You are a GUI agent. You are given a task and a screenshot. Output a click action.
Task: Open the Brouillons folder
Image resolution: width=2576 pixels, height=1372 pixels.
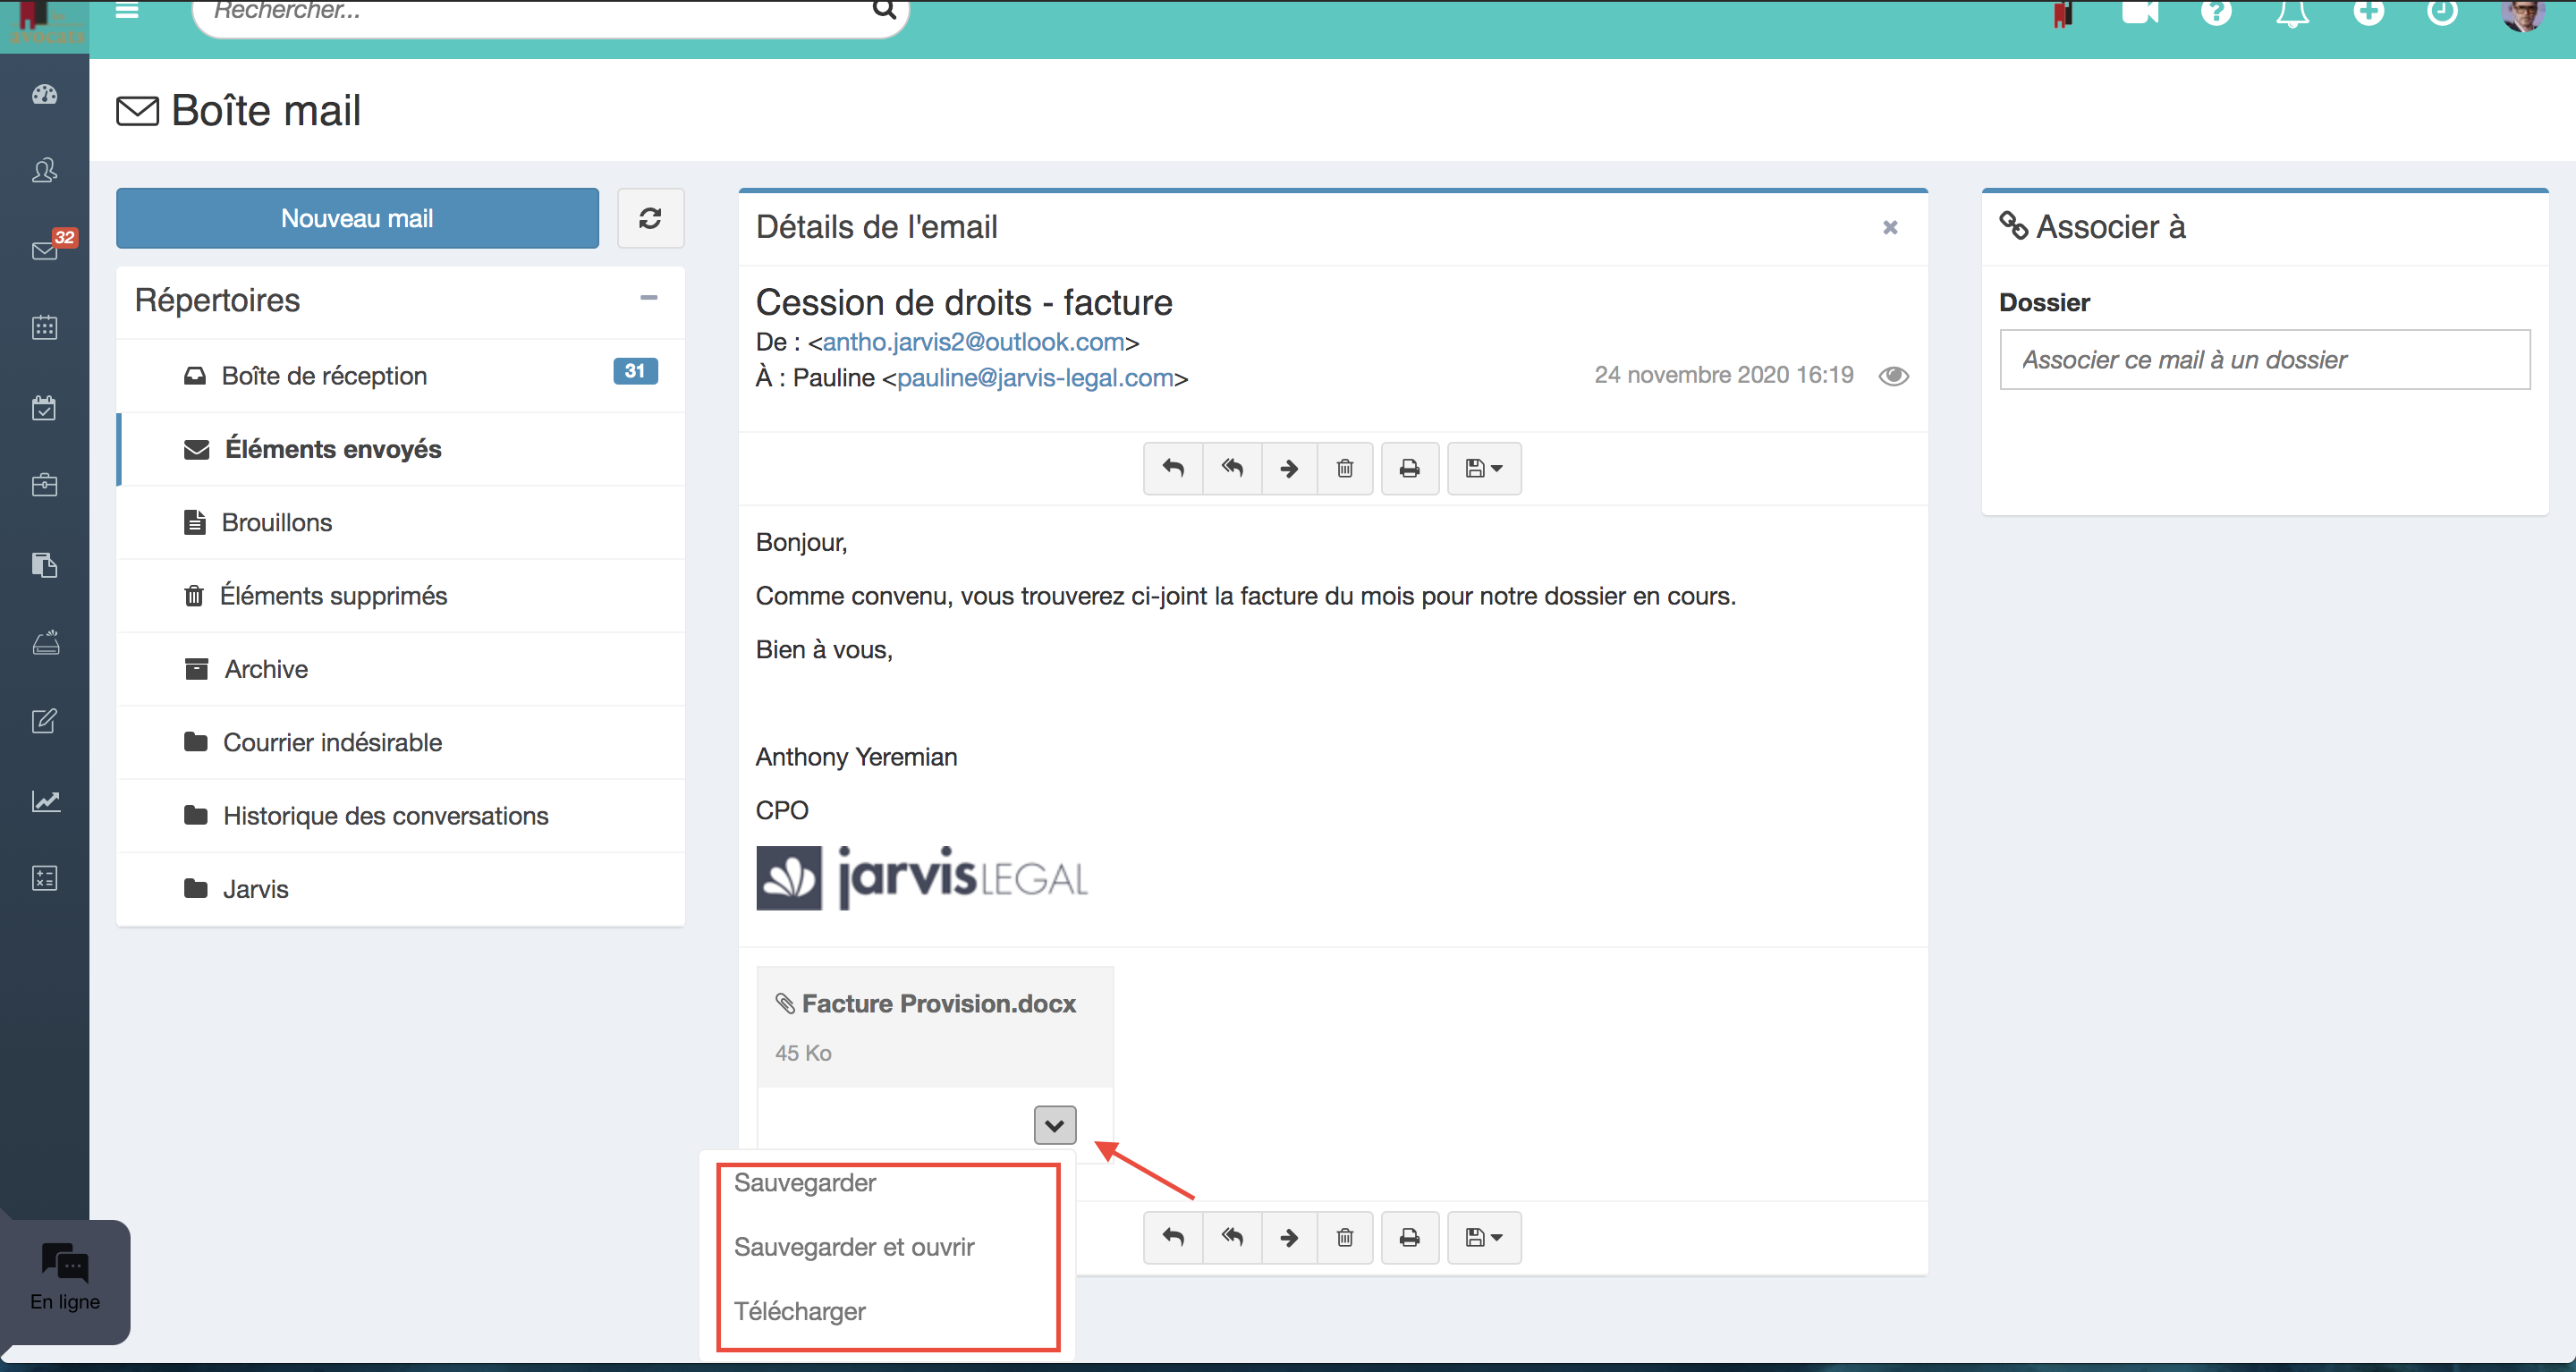point(276,522)
